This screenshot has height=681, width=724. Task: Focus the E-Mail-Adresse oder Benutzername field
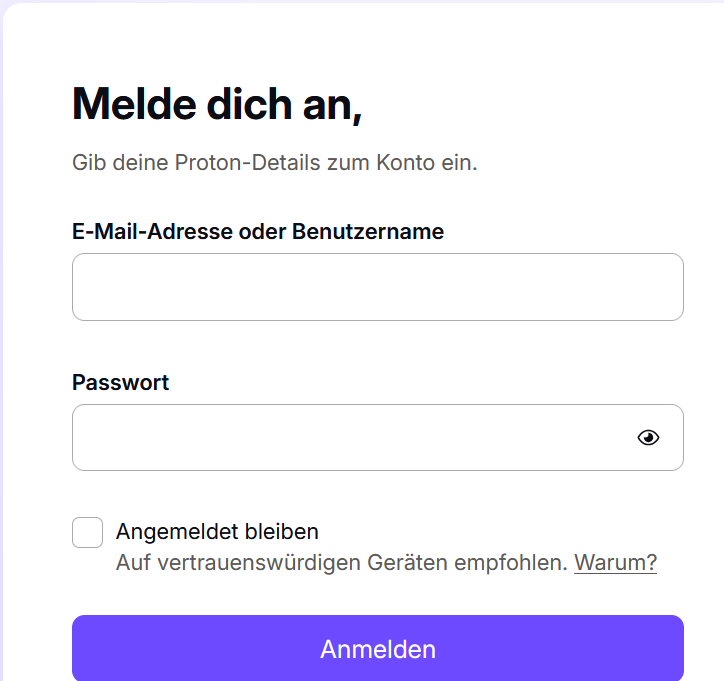377,287
